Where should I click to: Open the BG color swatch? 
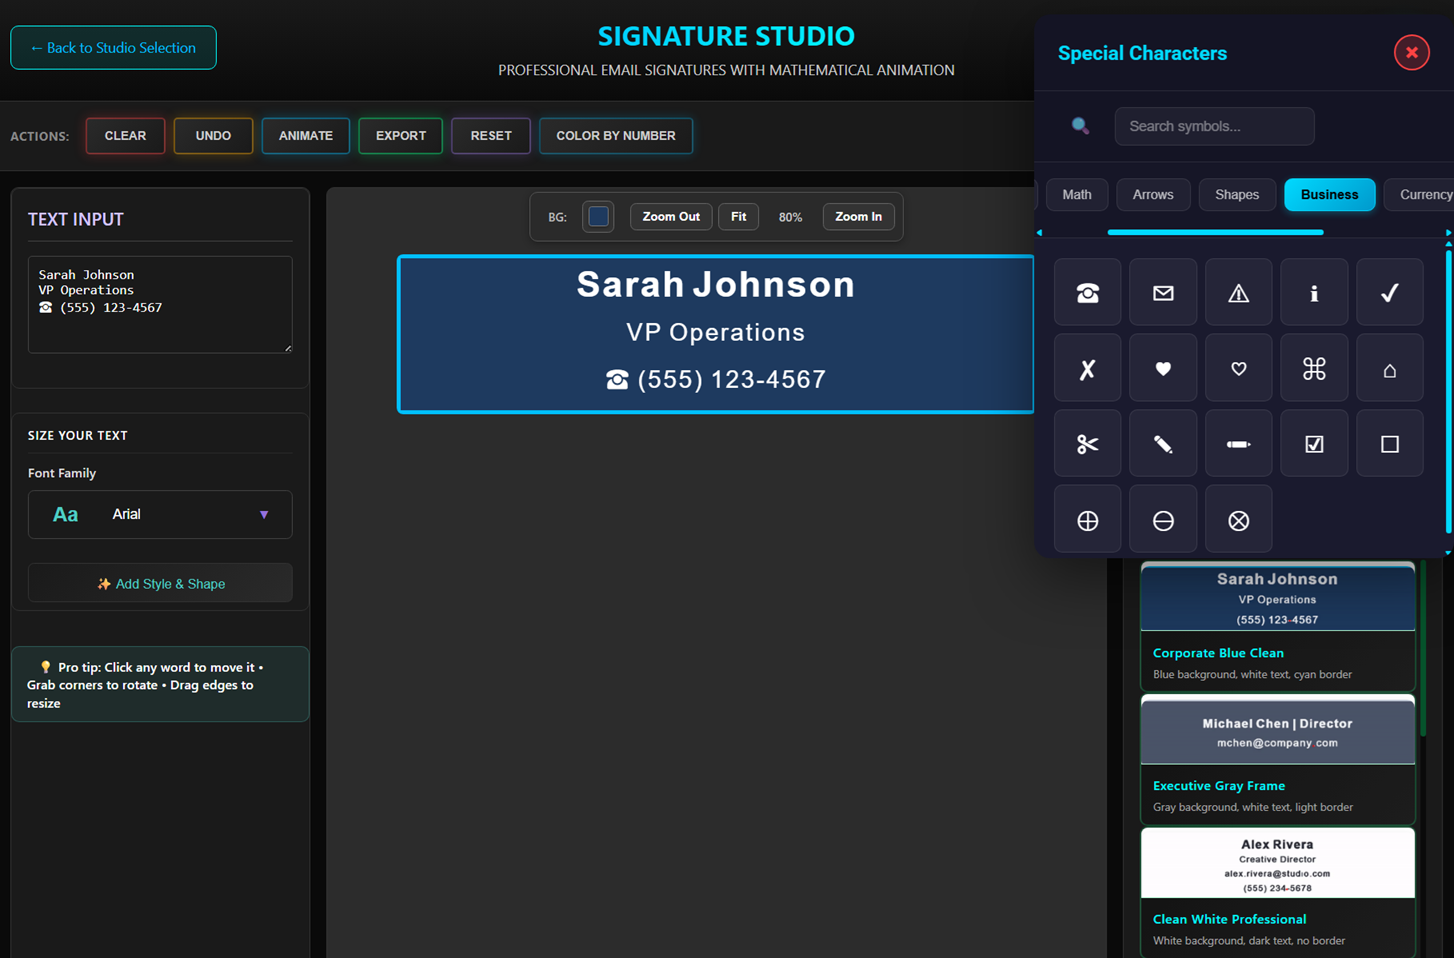click(598, 217)
